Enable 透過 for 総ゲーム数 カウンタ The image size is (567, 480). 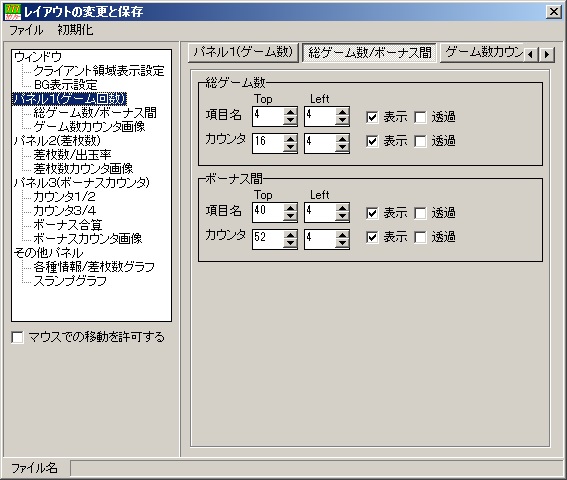(x=420, y=141)
